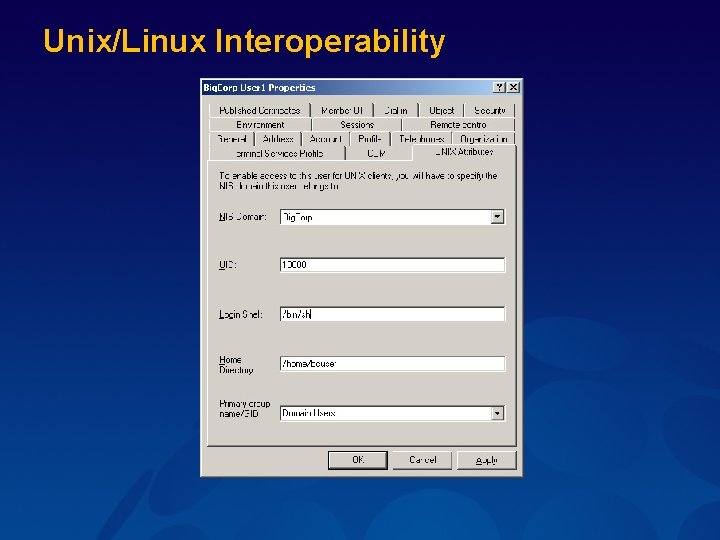The image size is (720, 540).
Task: Click the UID input field
Action: [392, 265]
